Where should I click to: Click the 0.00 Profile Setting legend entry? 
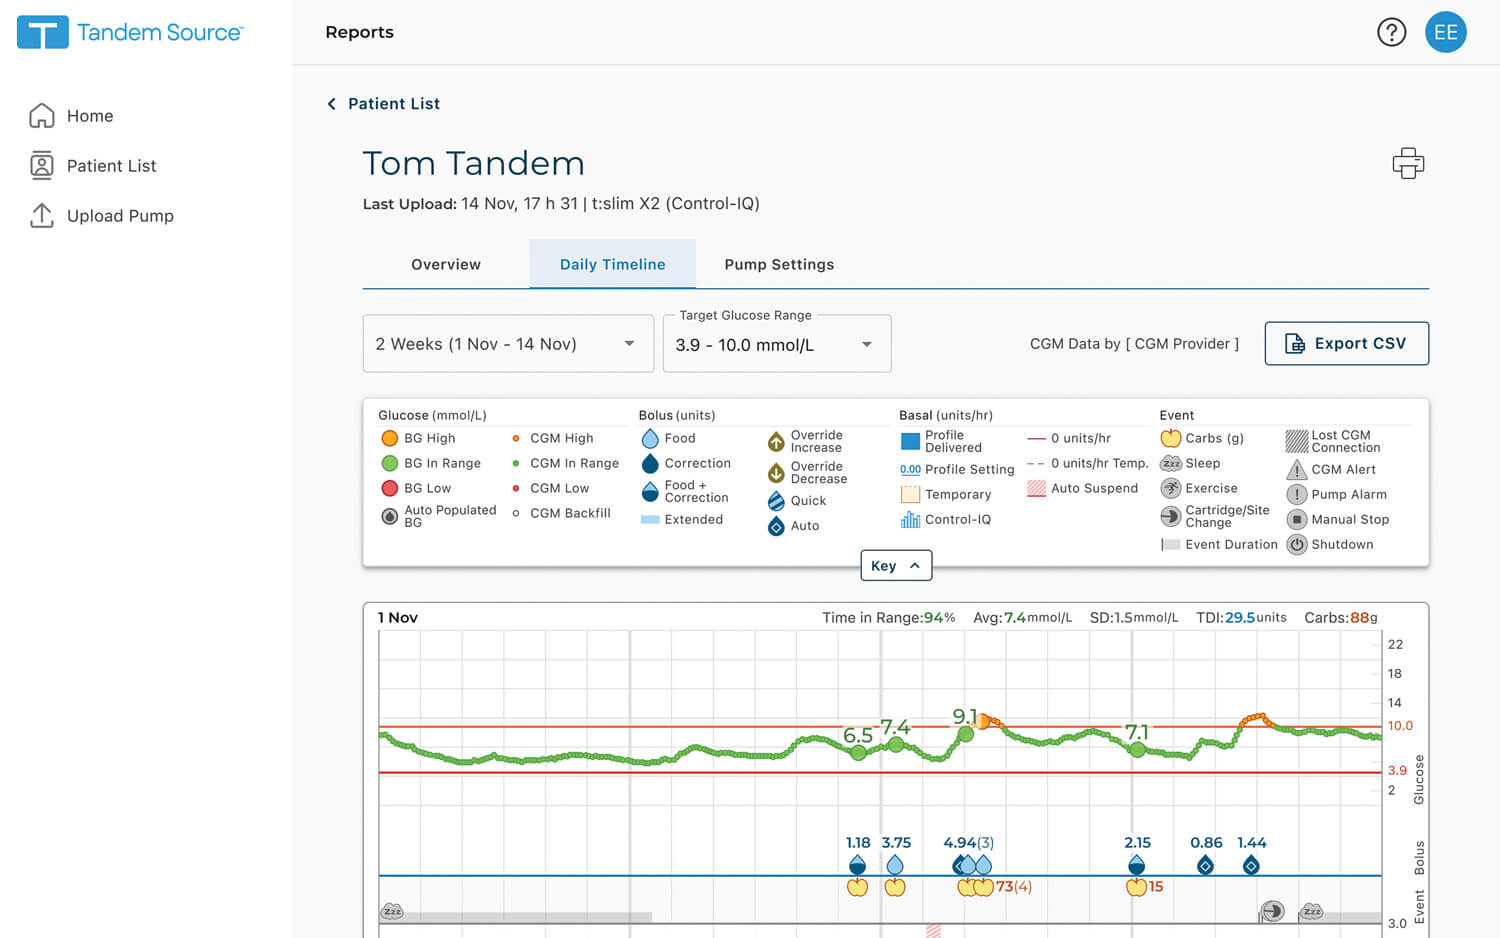[x=957, y=469]
